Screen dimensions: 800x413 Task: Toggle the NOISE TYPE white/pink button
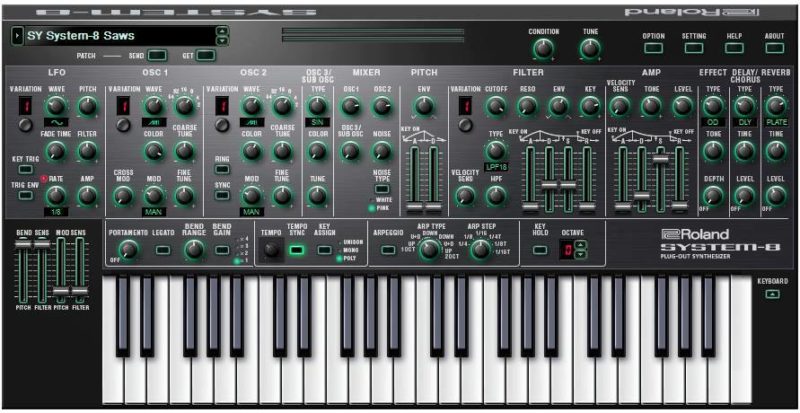(381, 189)
